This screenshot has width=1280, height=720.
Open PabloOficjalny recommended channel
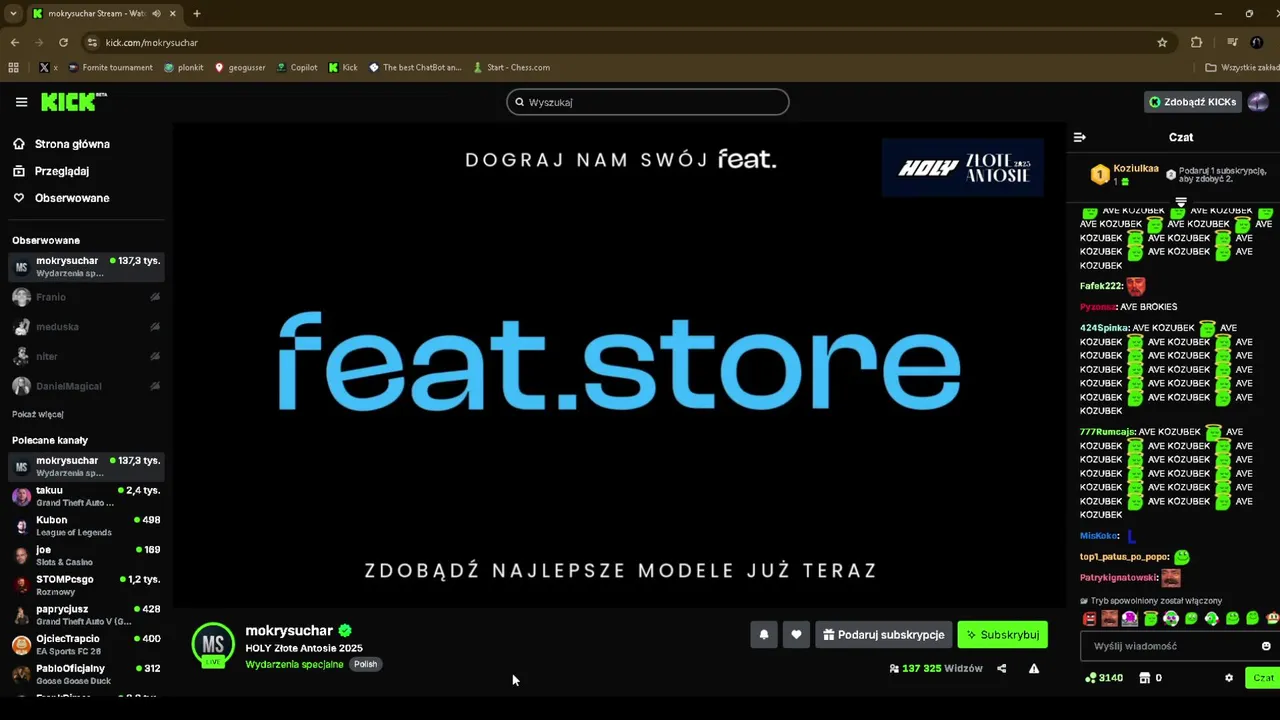tap(86, 674)
